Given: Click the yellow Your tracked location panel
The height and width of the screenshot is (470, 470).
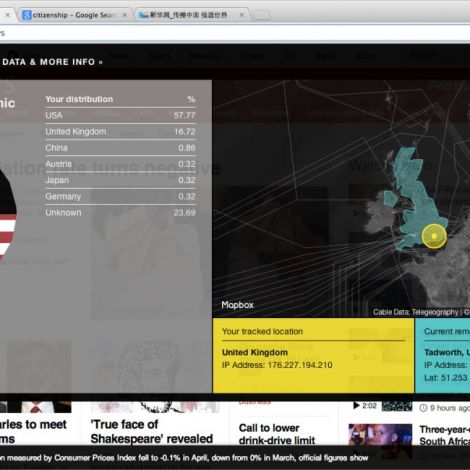Looking at the screenshot, I should click(x=313, y=355).
